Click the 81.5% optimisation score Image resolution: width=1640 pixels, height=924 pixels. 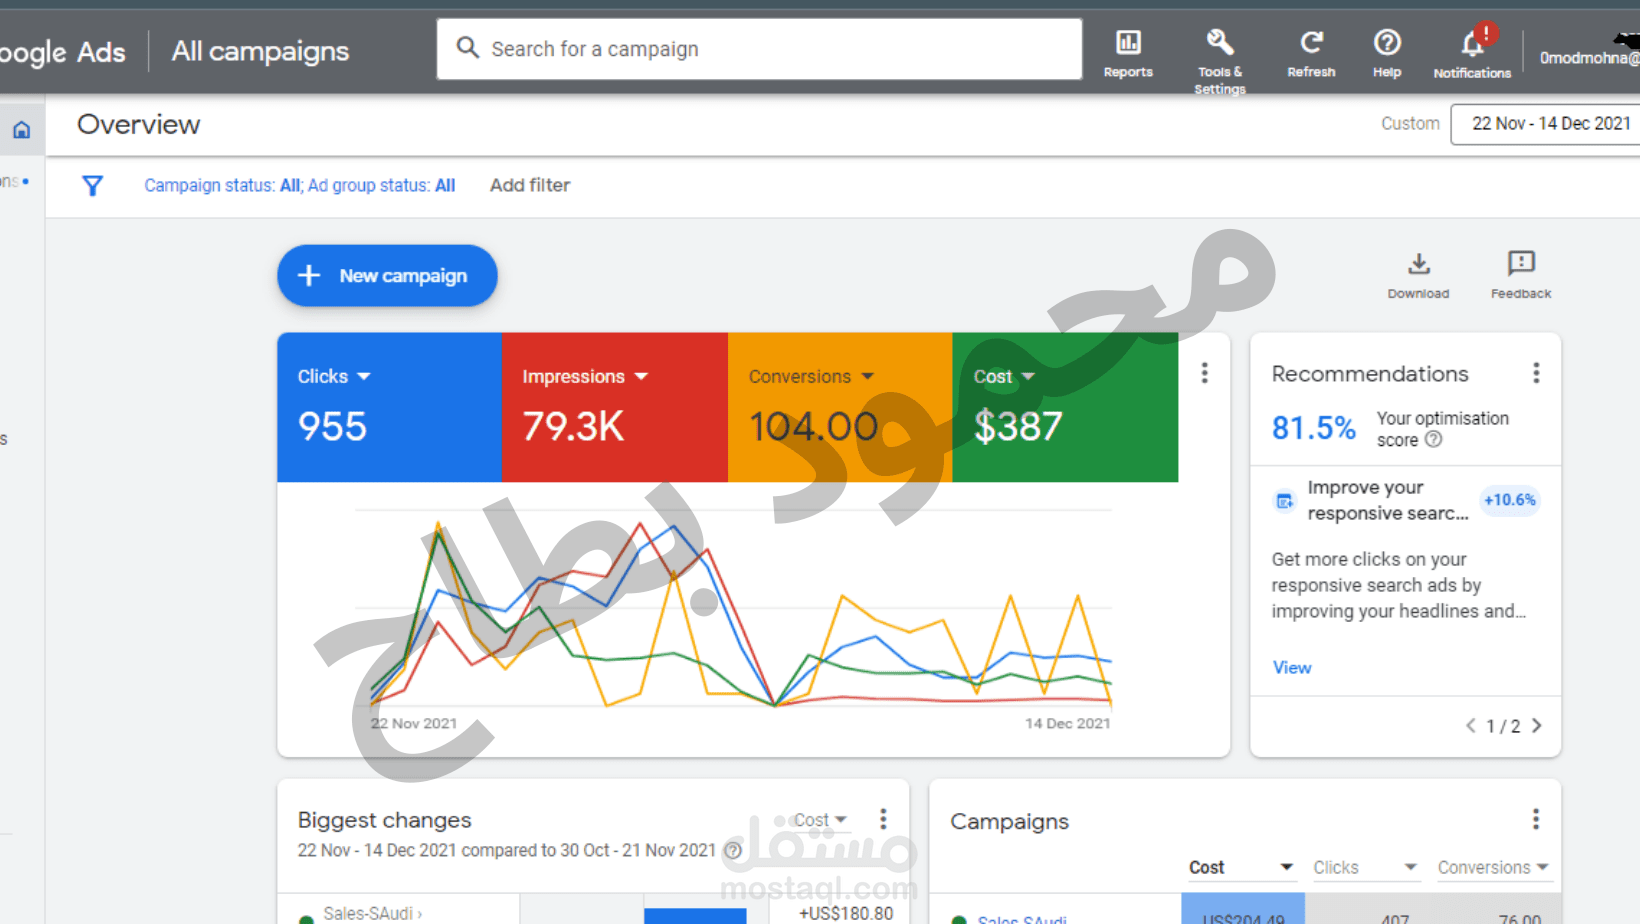pyautogui.click(x=1313, y=428)
